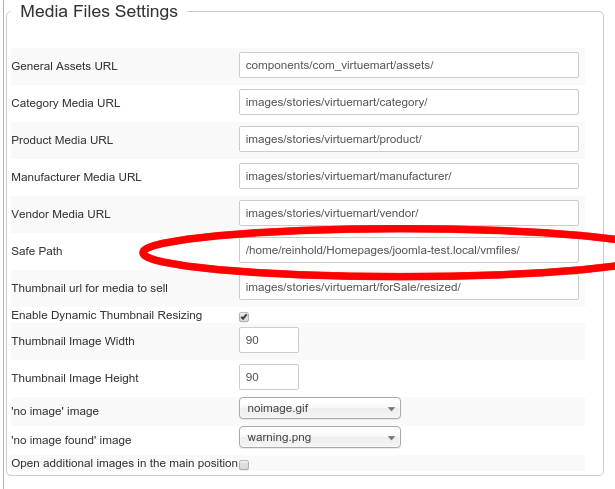Click the Safe Path text field
Image resolution: width=615 pixels, height=489 pixels.
409,250
